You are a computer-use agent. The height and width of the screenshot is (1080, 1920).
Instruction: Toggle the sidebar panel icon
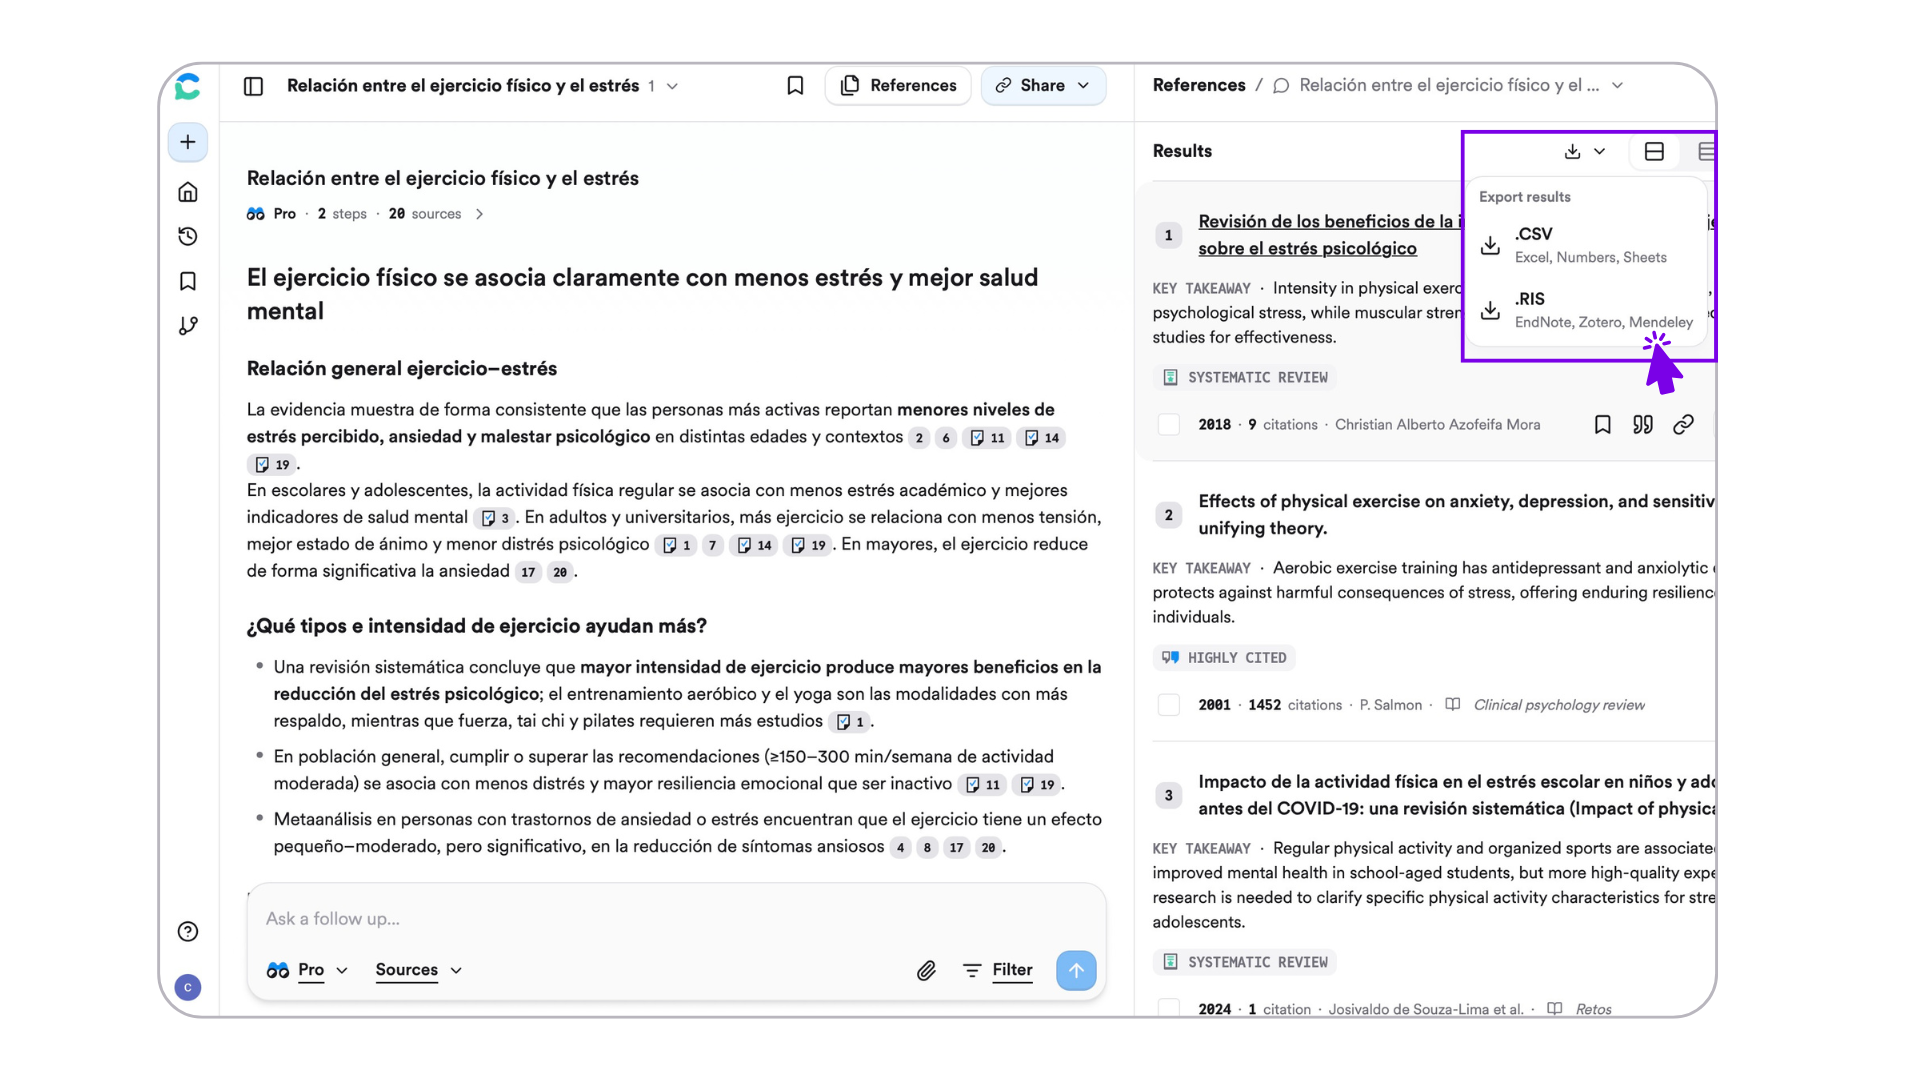(253, 86)
